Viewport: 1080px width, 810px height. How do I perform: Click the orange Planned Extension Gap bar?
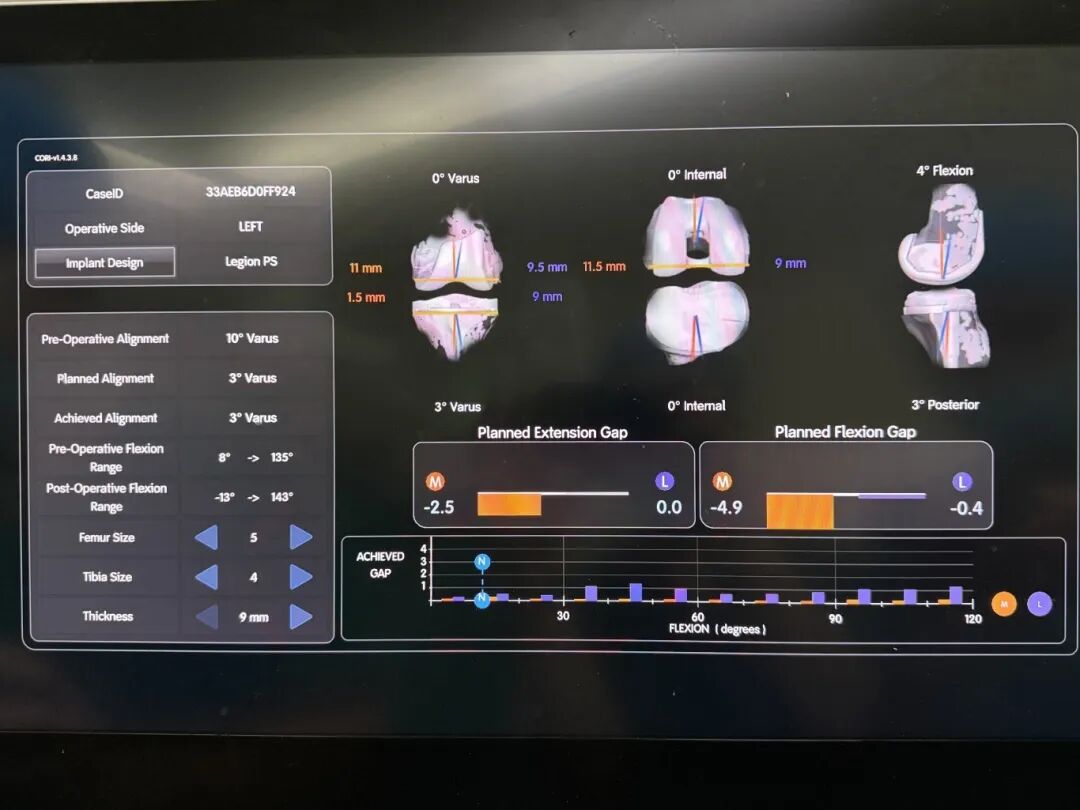(x=509, y=504)
